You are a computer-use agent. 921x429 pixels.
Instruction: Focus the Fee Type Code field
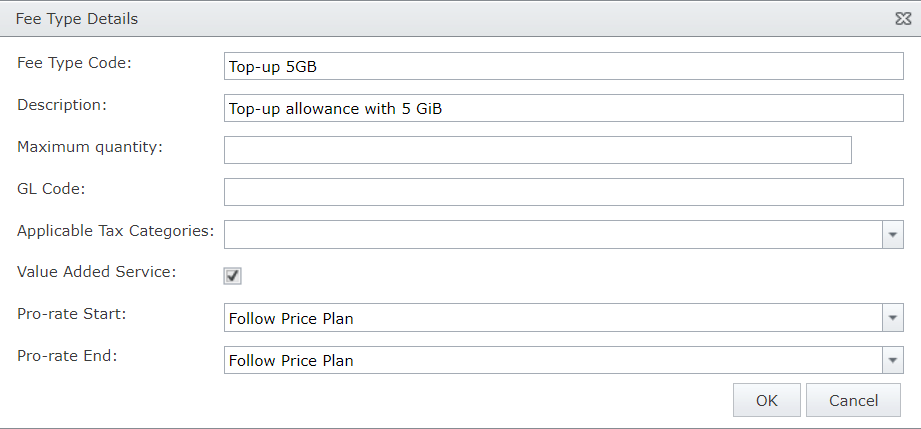tap(563, 66)
